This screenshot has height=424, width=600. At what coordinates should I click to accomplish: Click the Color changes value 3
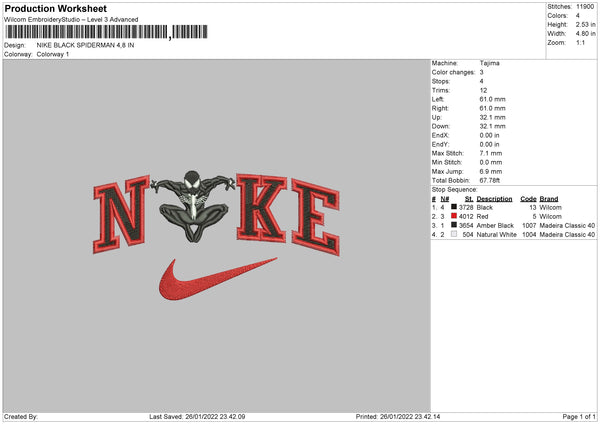481,72
